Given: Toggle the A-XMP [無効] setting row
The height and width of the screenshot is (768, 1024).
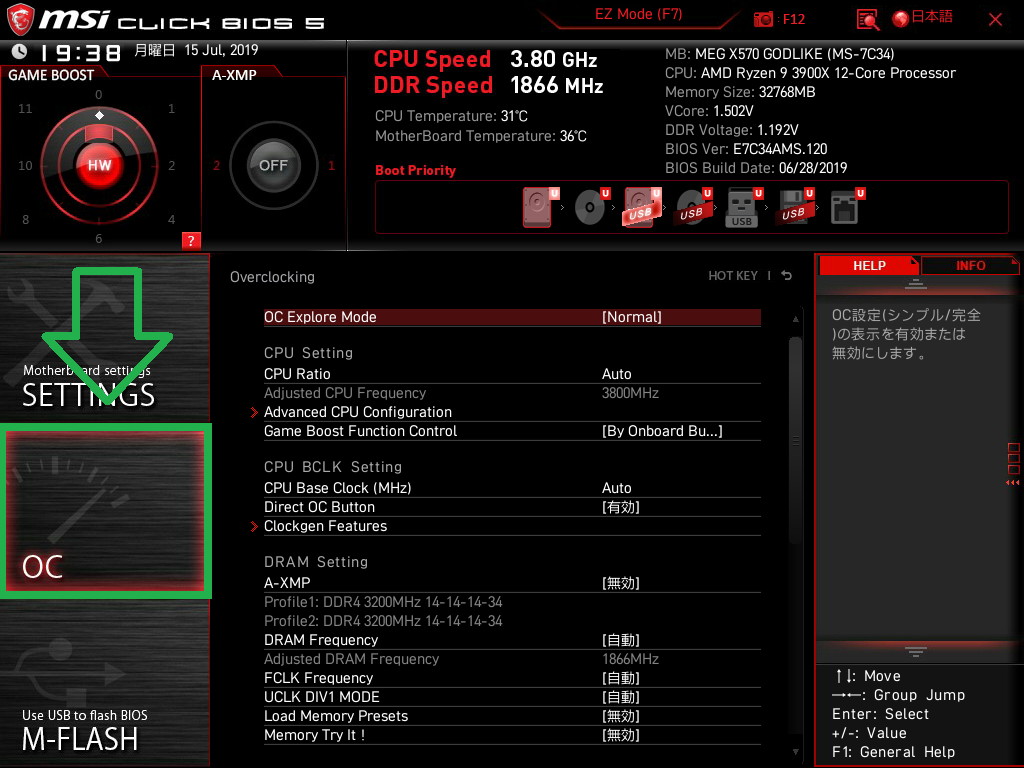Looking at the screenshot, I should 512,583.
